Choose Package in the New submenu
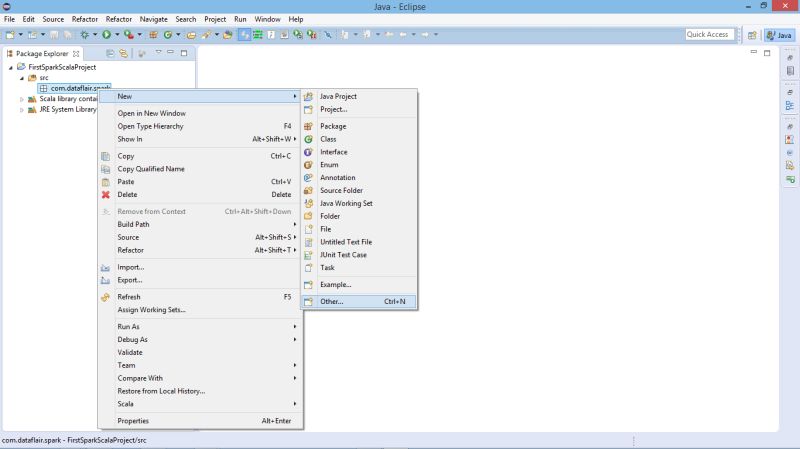The image size is (800, 449). point(359,126)
